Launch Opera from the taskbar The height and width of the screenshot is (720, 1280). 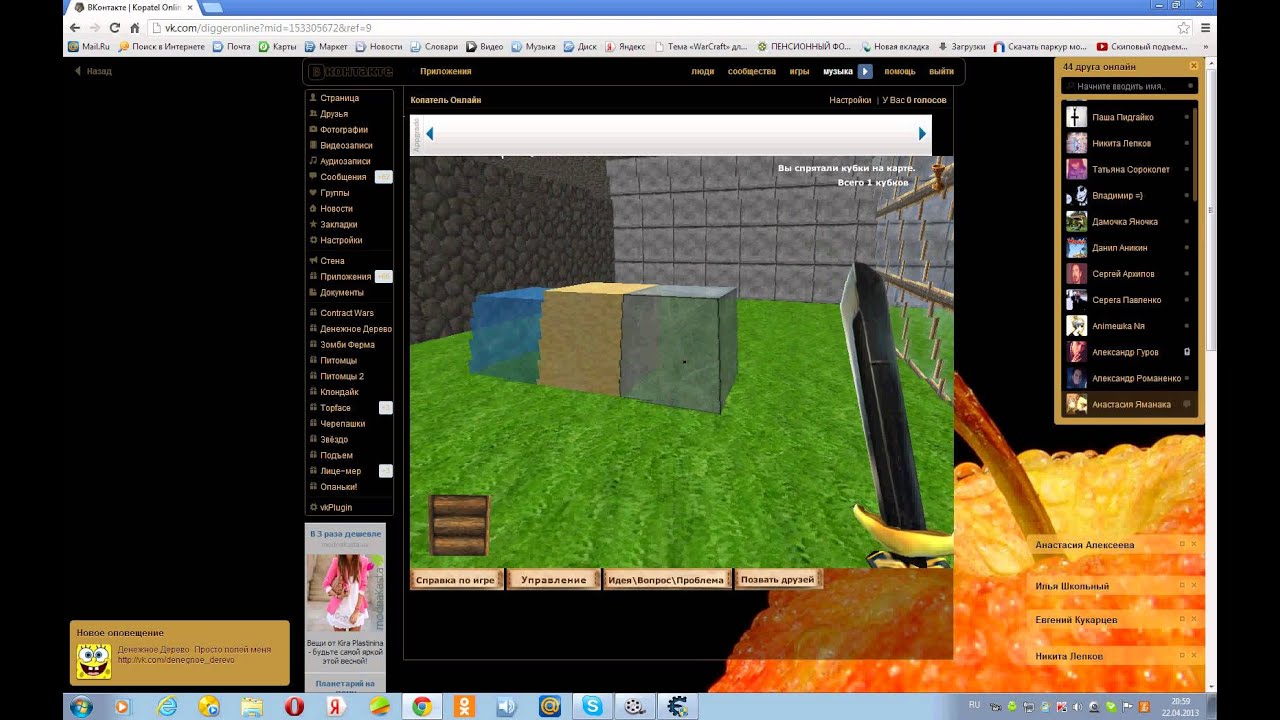pos(294,706)
